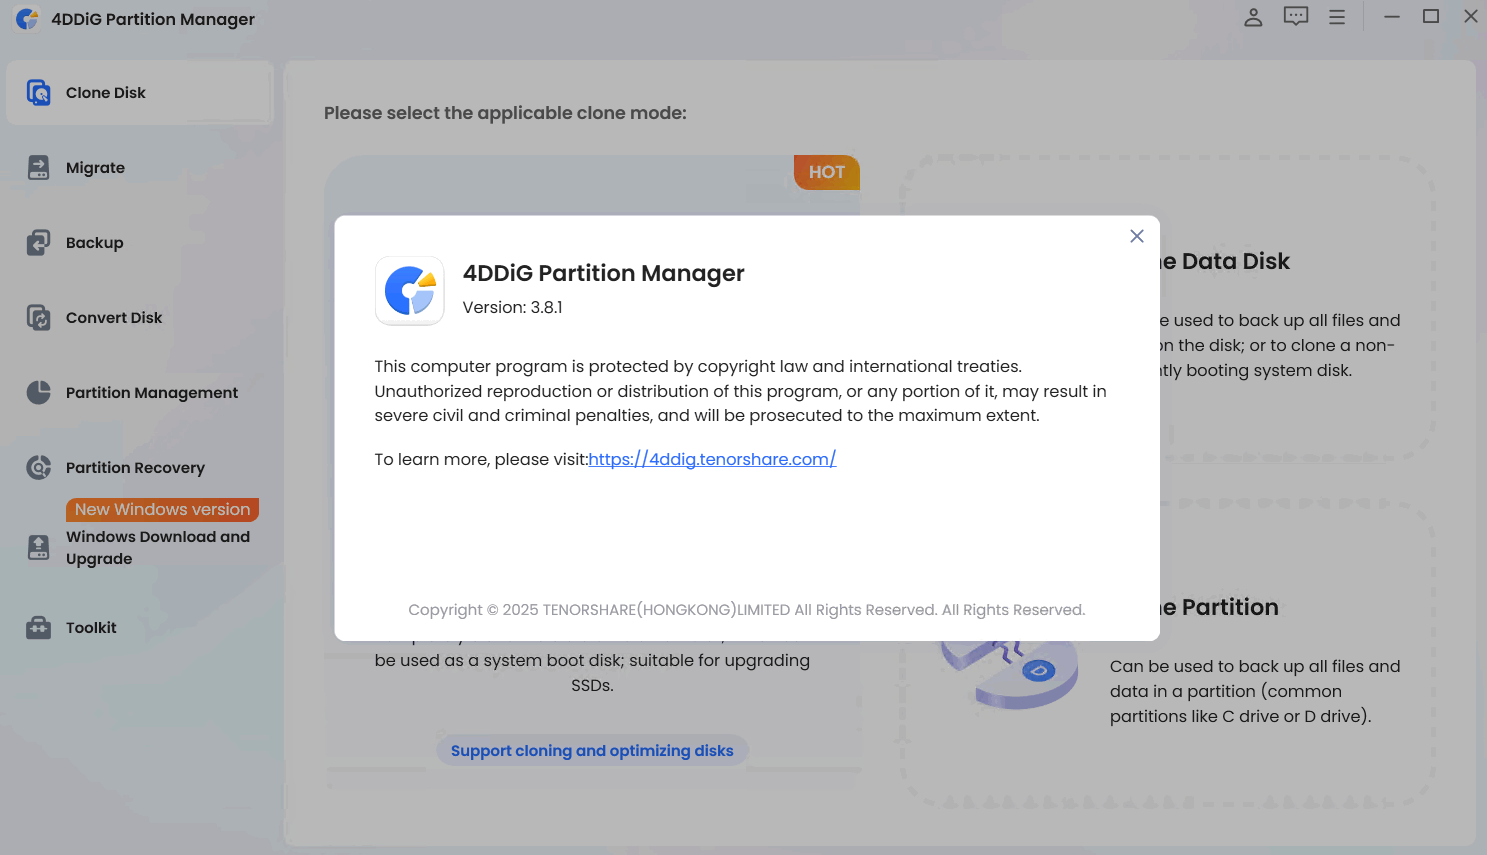Click the Data Disk card heading
This screenshot has height=855, width=1487.
tap(1225, 261)
